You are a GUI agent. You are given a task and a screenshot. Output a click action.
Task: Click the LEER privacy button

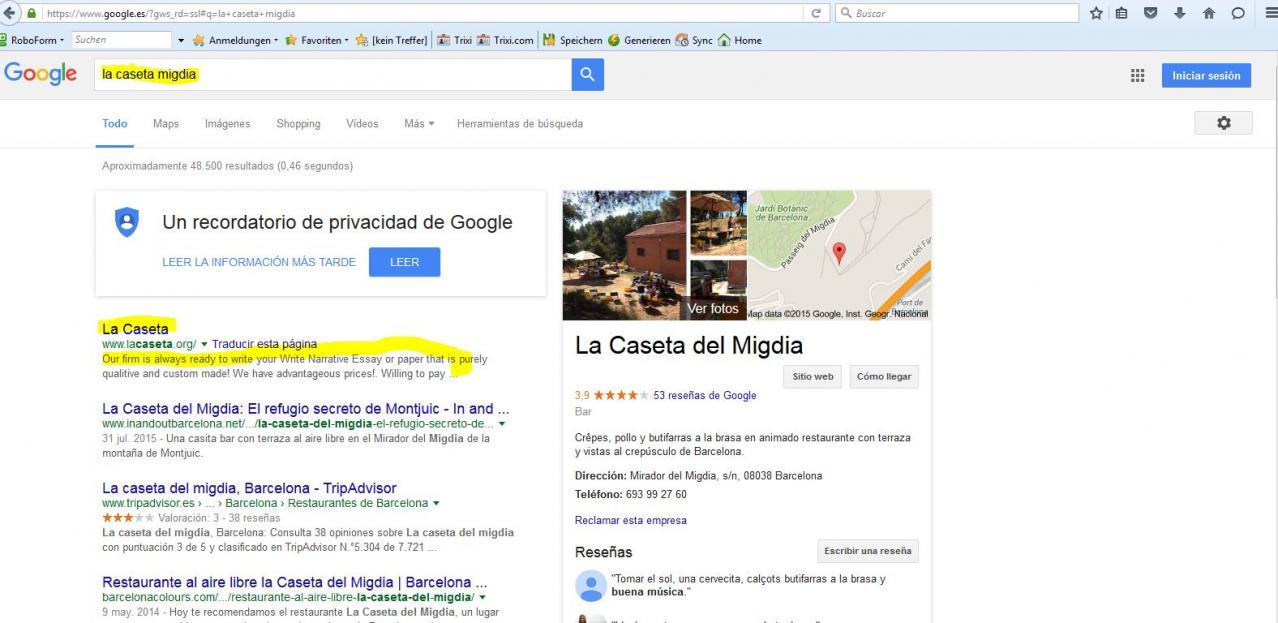(404, 262)
